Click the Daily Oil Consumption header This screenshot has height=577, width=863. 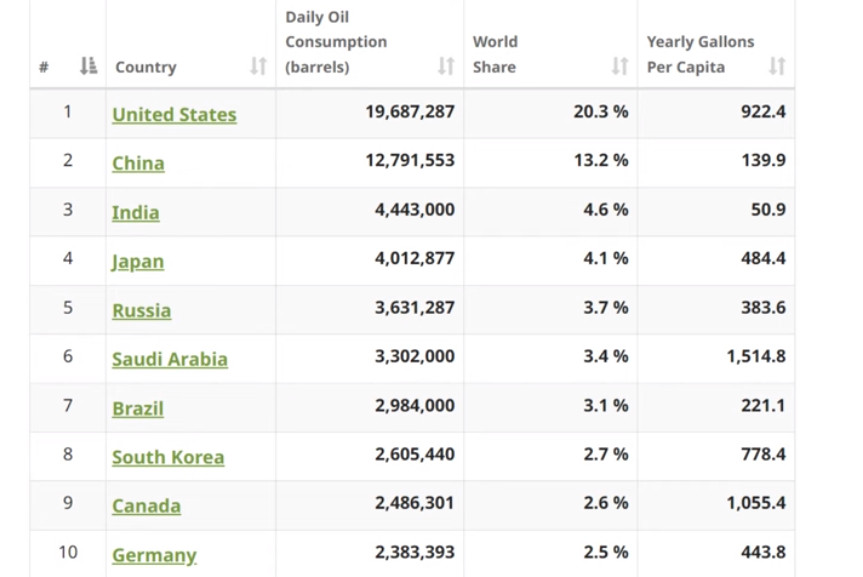[x=336, y=42]
